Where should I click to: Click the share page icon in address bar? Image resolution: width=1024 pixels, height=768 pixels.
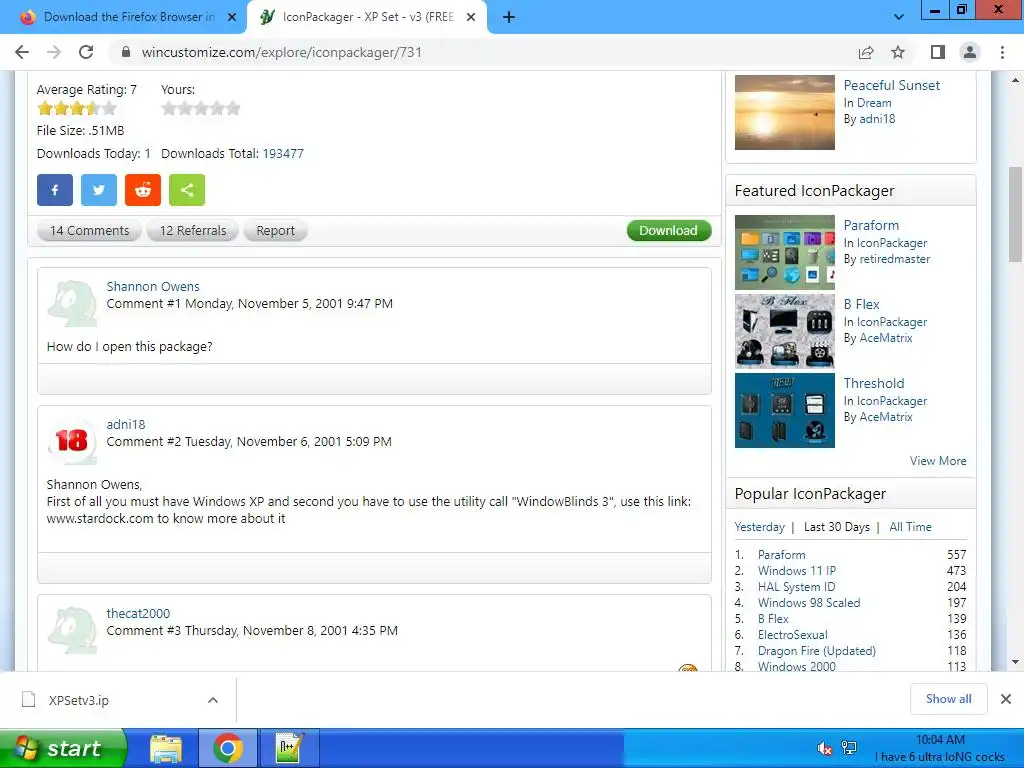click(x=866, y=52)
